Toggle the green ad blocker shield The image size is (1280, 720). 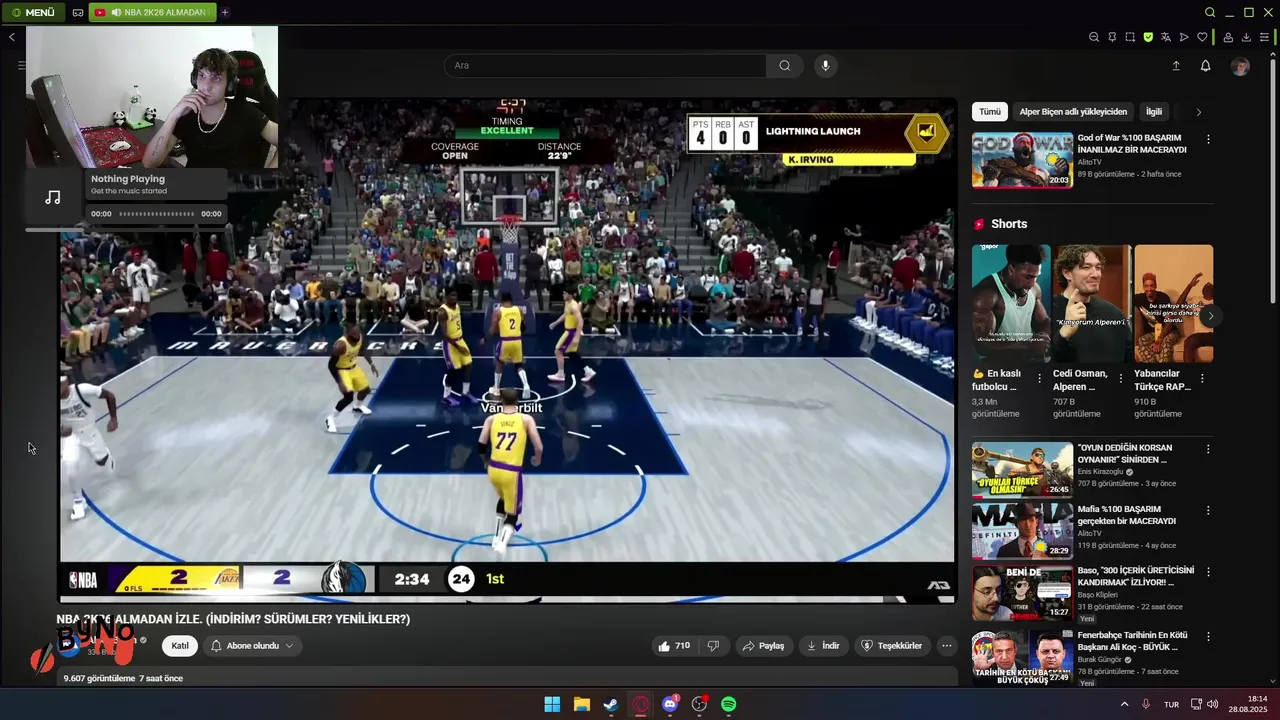[1148, 37]
